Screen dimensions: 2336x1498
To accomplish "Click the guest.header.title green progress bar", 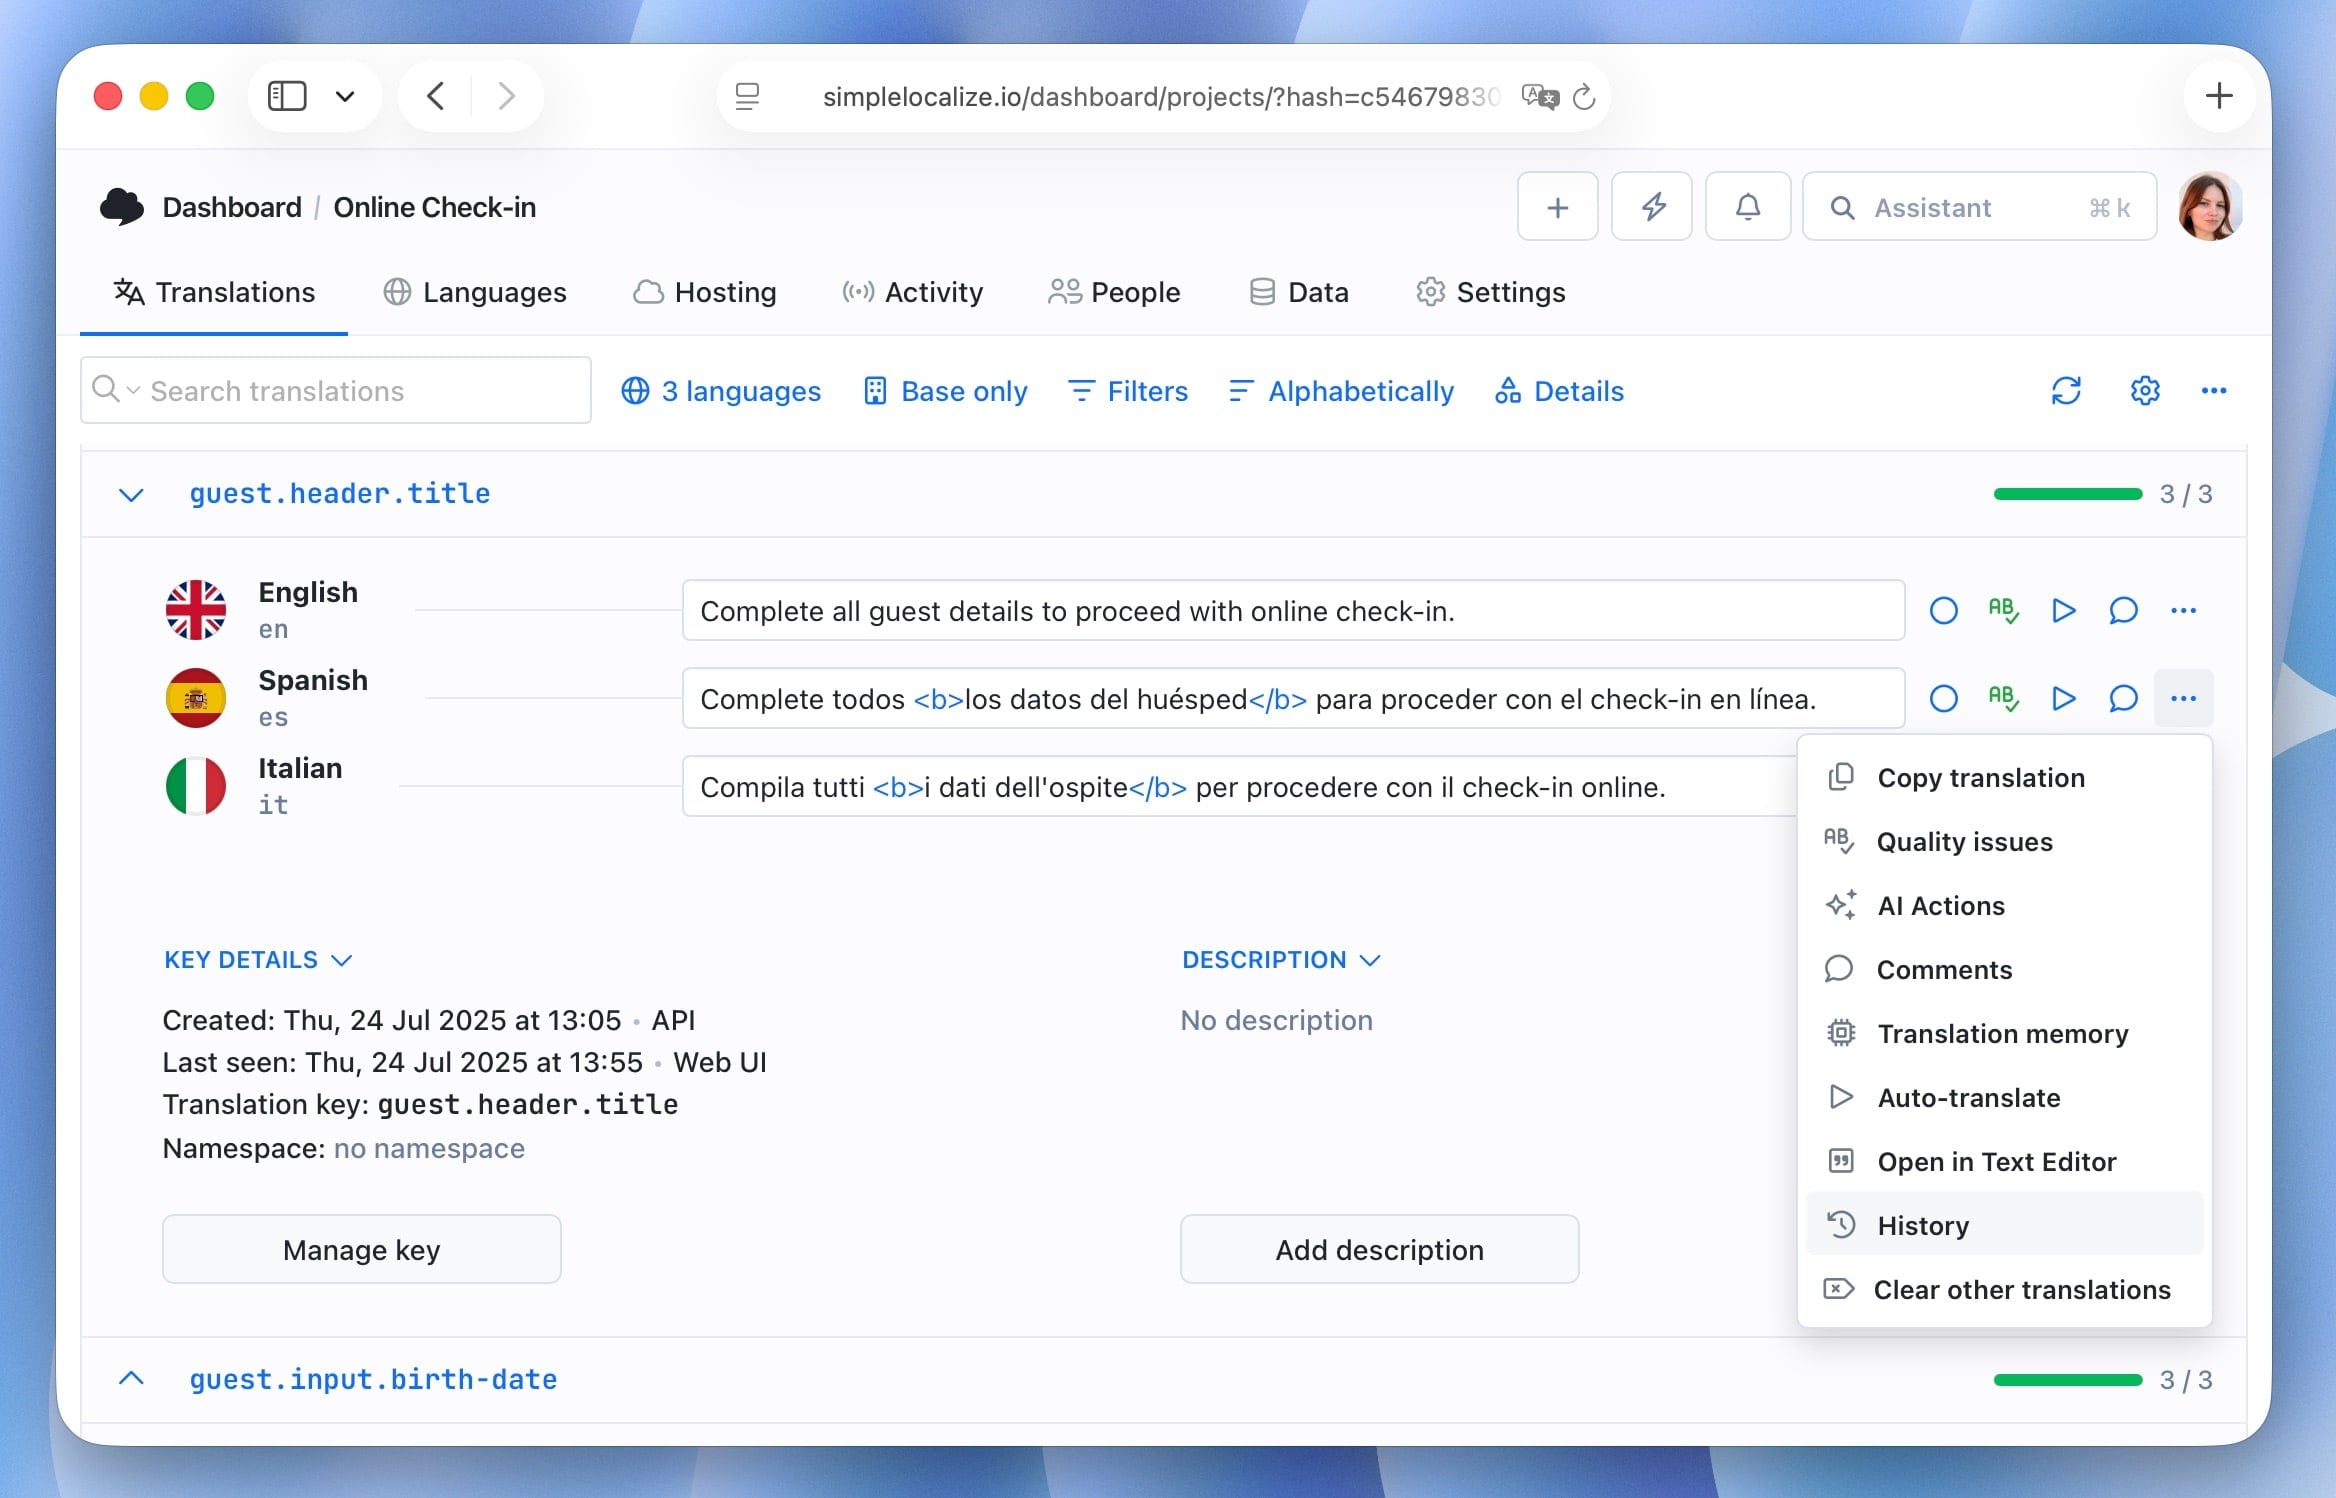I will [x=2067, y=494].
